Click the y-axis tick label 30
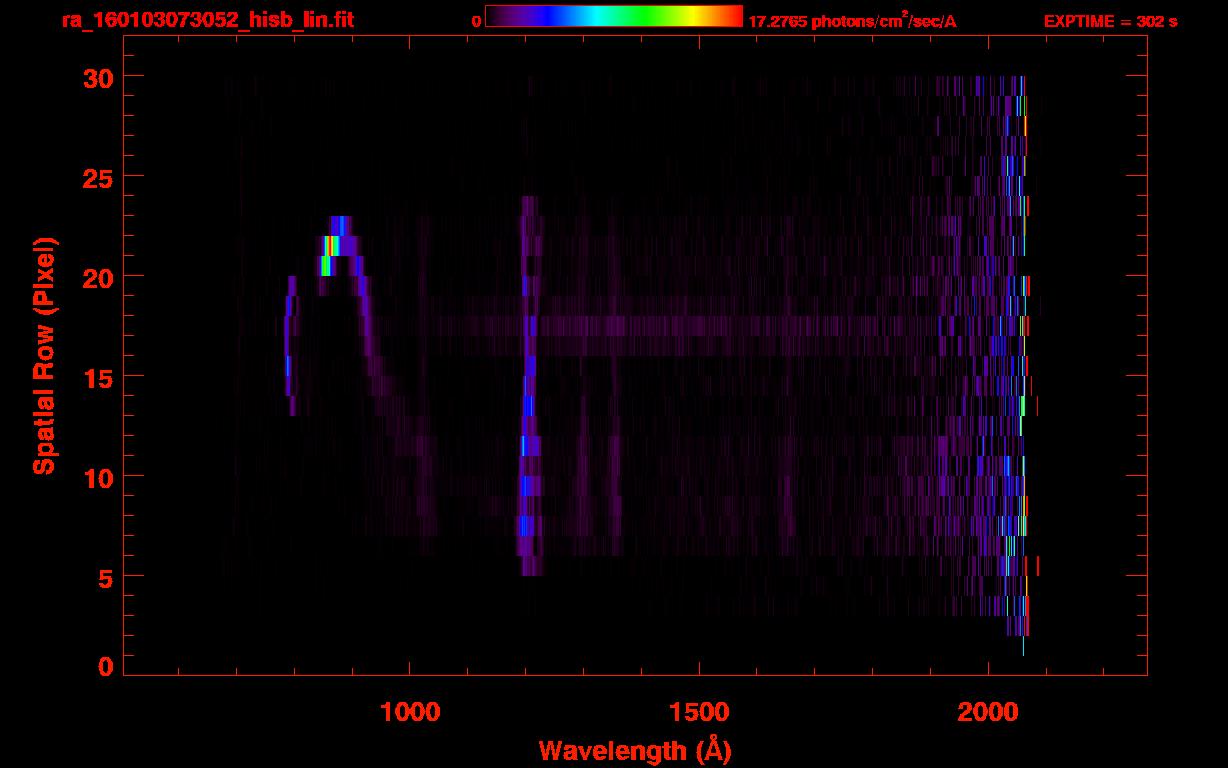Image resolution: width=1228 pixels, height=768 pixels. coord(99,77)
